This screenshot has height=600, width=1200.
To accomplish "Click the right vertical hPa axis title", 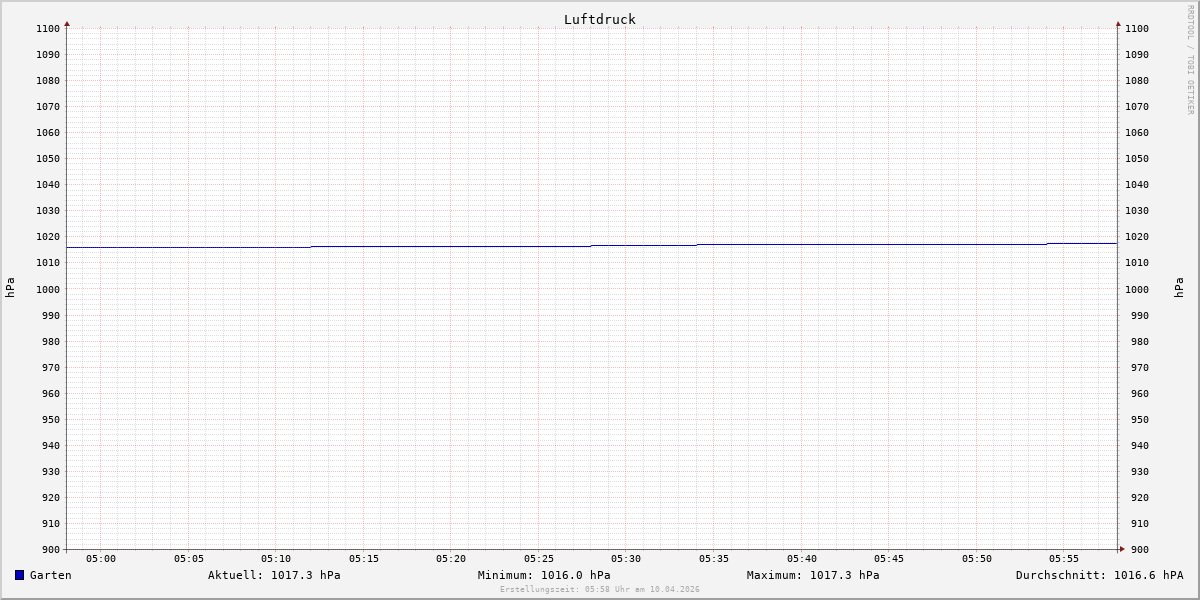I will (x=1179, y=288).
